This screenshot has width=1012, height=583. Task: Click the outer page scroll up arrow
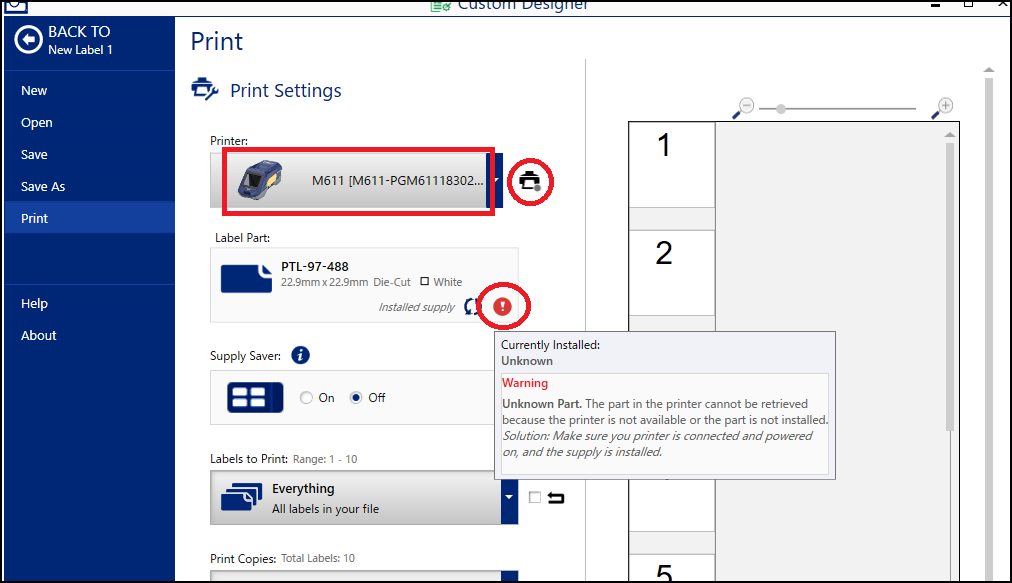[x=989, y=69]
